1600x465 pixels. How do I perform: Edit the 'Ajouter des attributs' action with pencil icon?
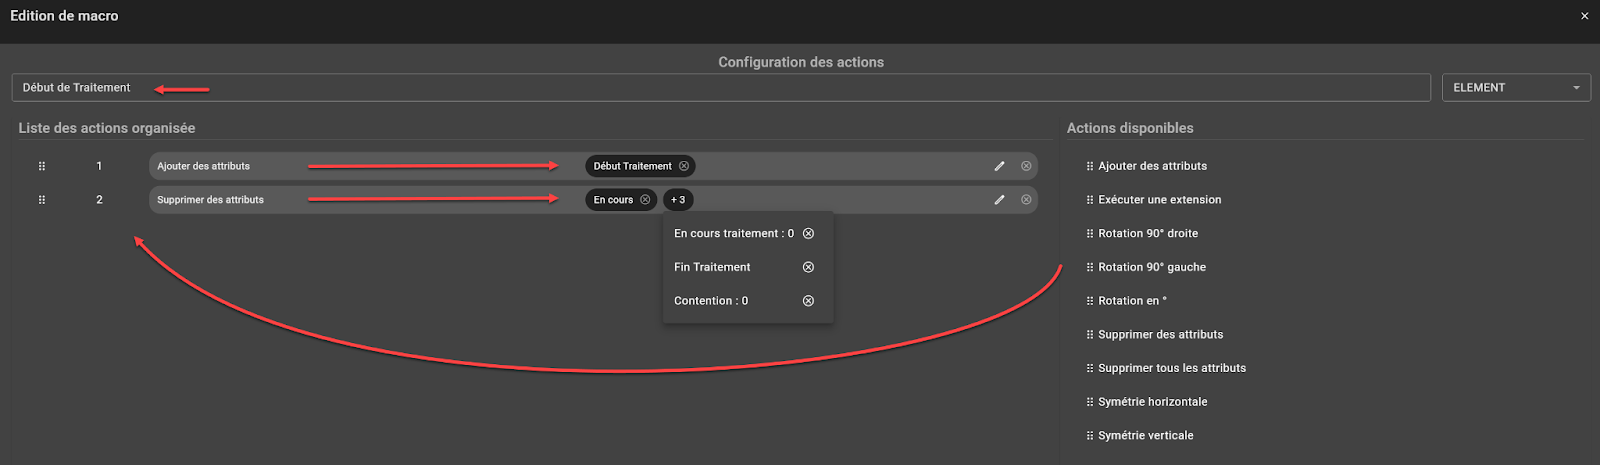click(999, 166)
